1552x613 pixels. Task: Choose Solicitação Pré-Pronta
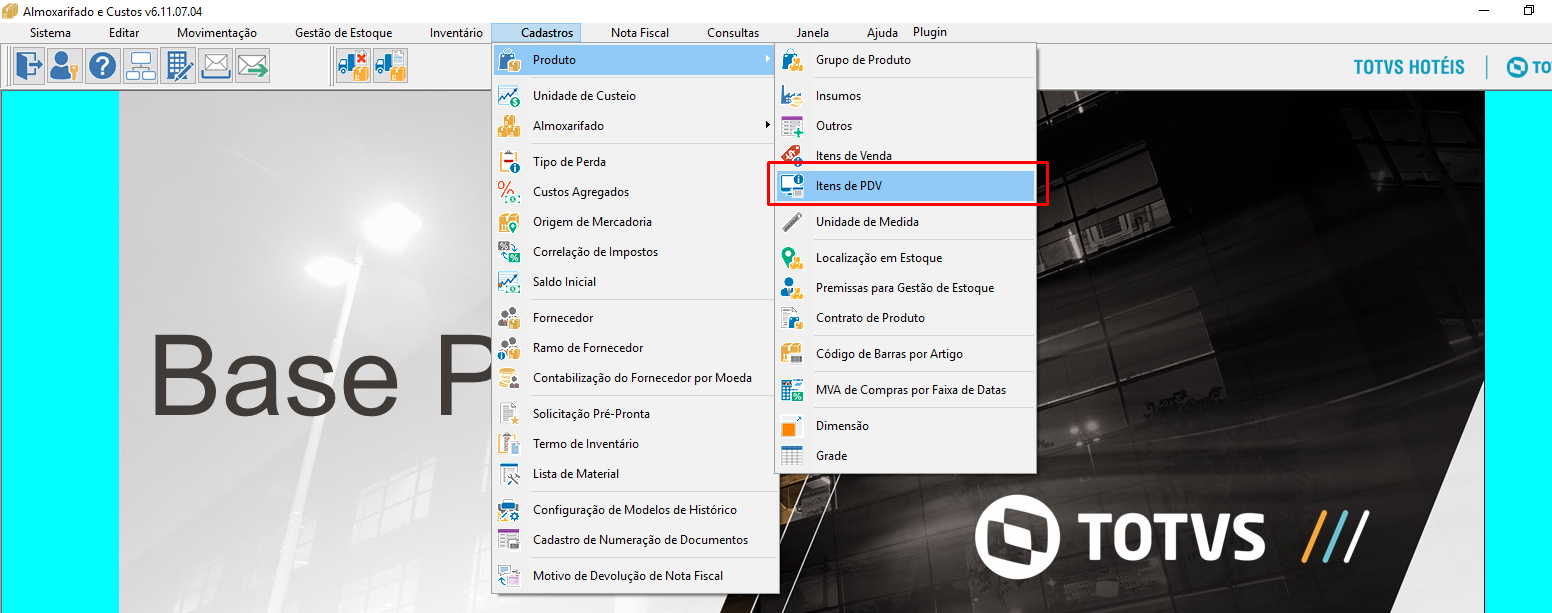(x=635, y=414)
